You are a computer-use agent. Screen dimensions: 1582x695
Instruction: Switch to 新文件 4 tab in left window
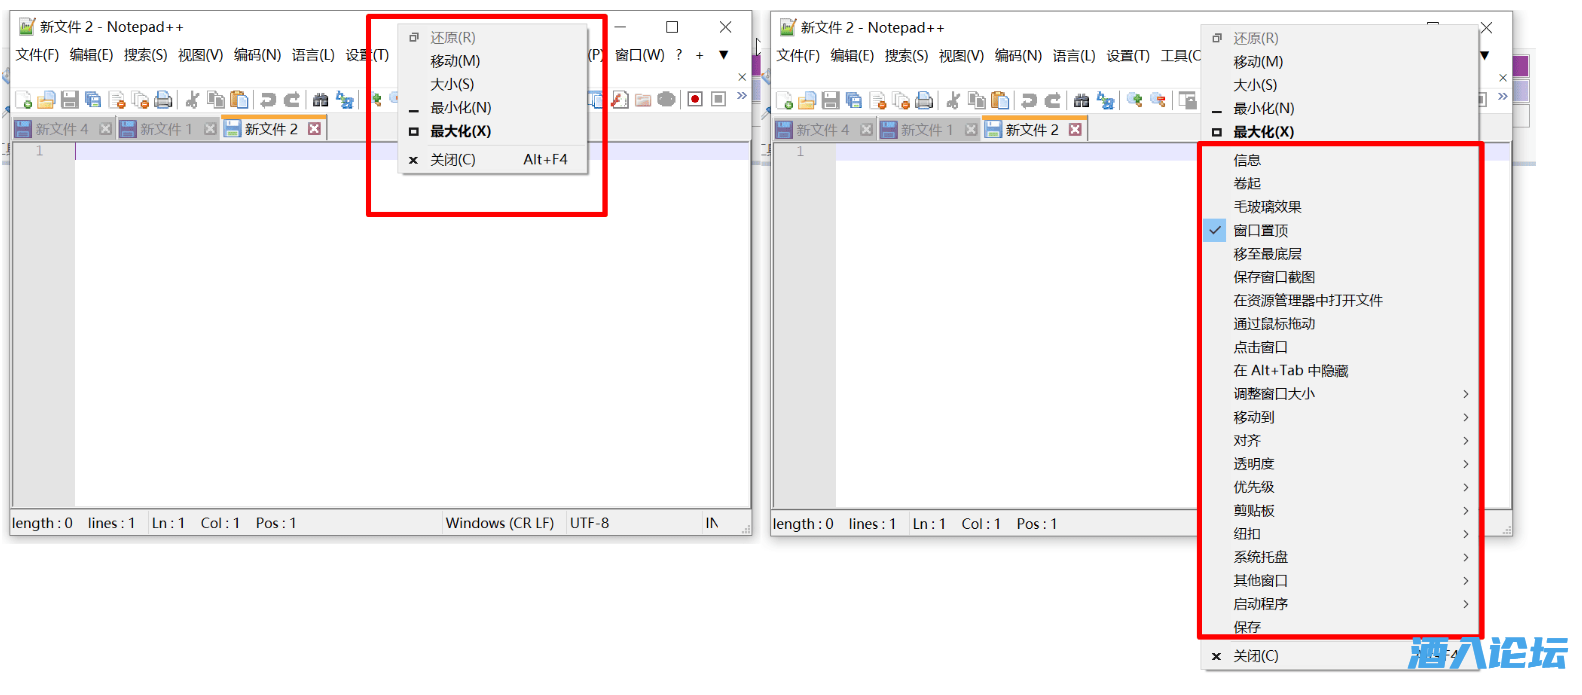[x=62, y=129]
